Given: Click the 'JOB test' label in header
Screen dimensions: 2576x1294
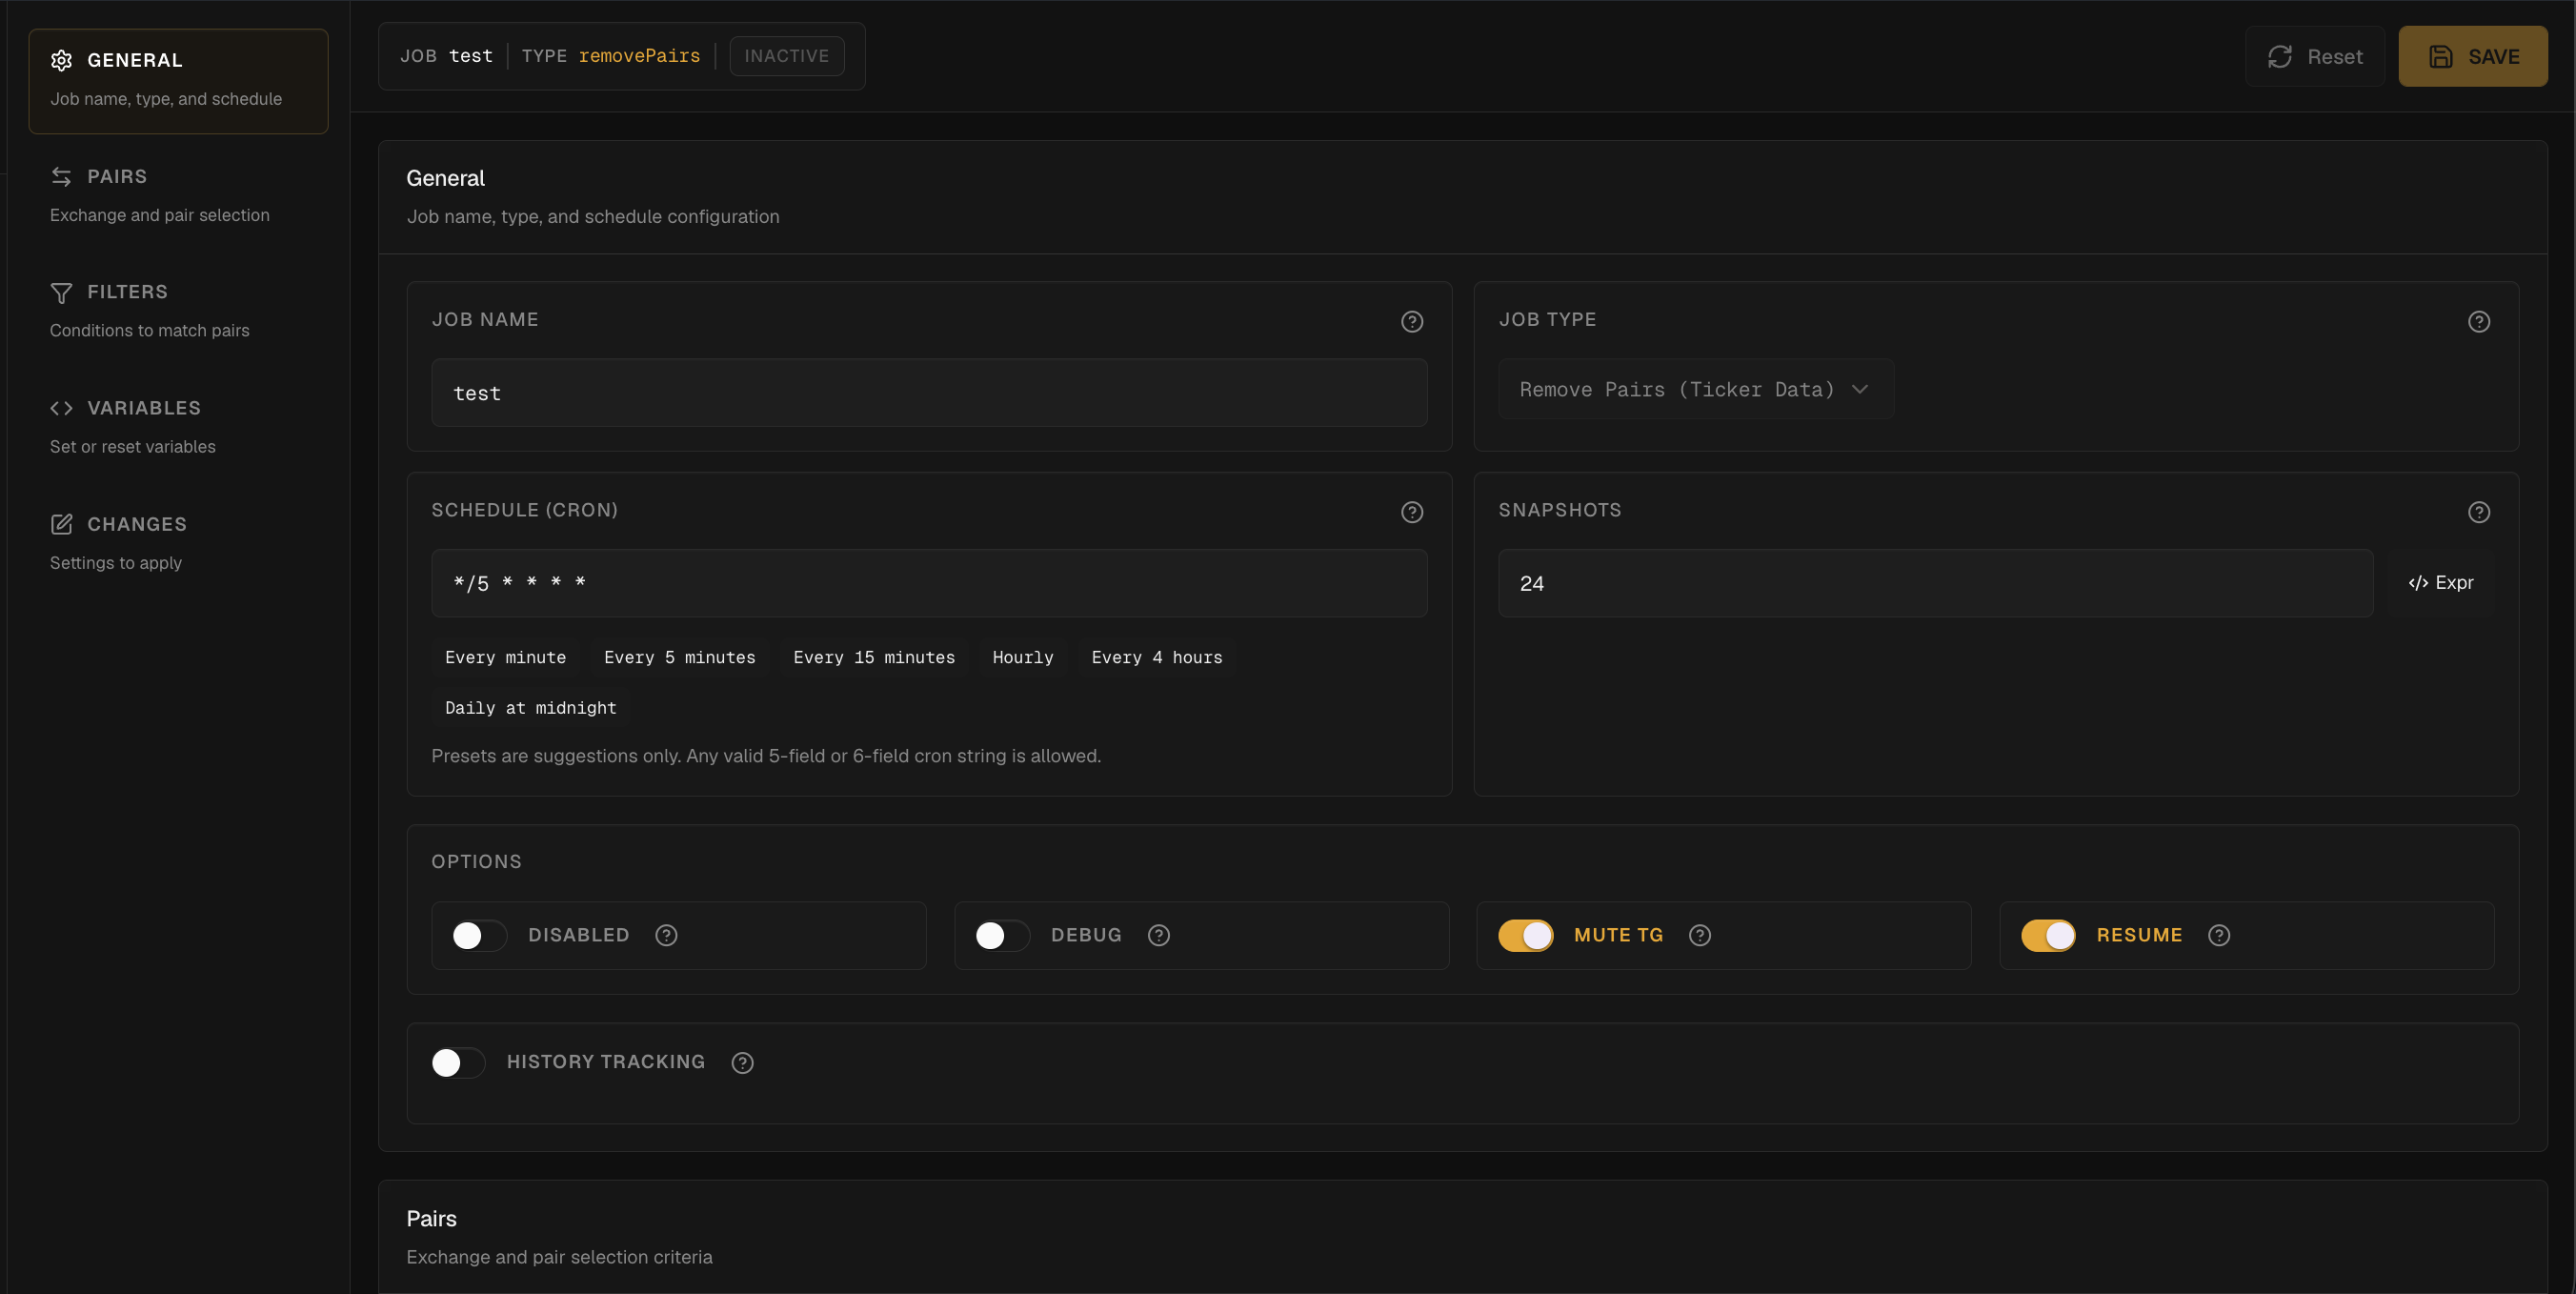Looking at the screenshot, I should (x=446, y=56).
